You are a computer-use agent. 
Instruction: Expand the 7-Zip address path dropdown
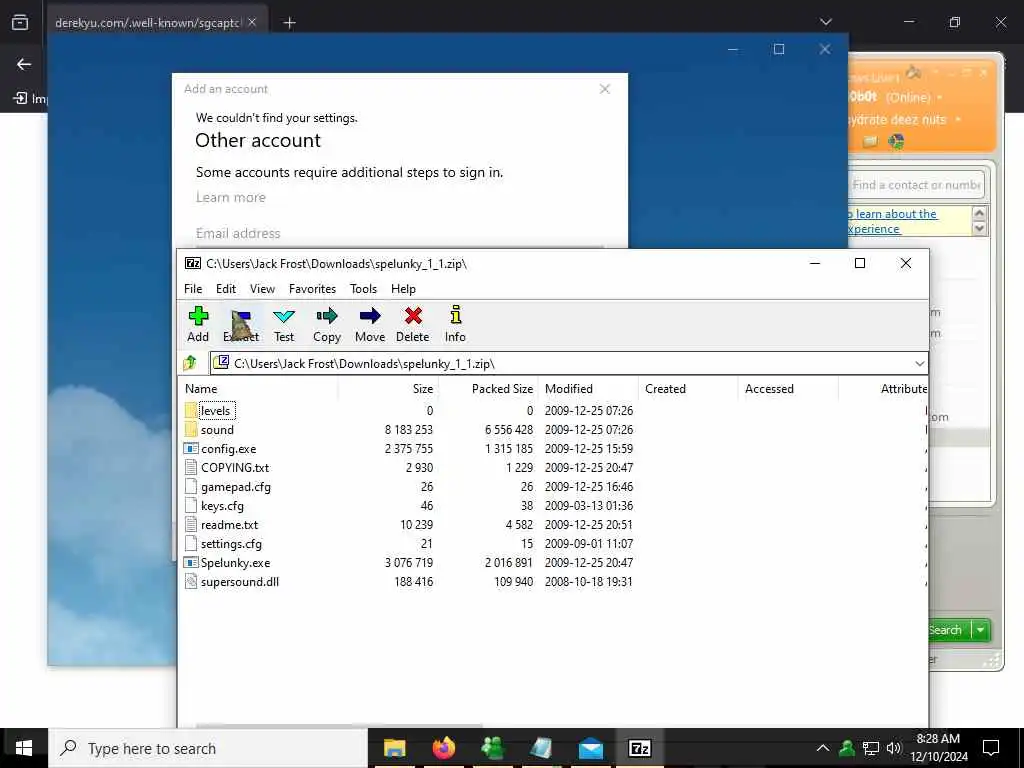(920, 364)
